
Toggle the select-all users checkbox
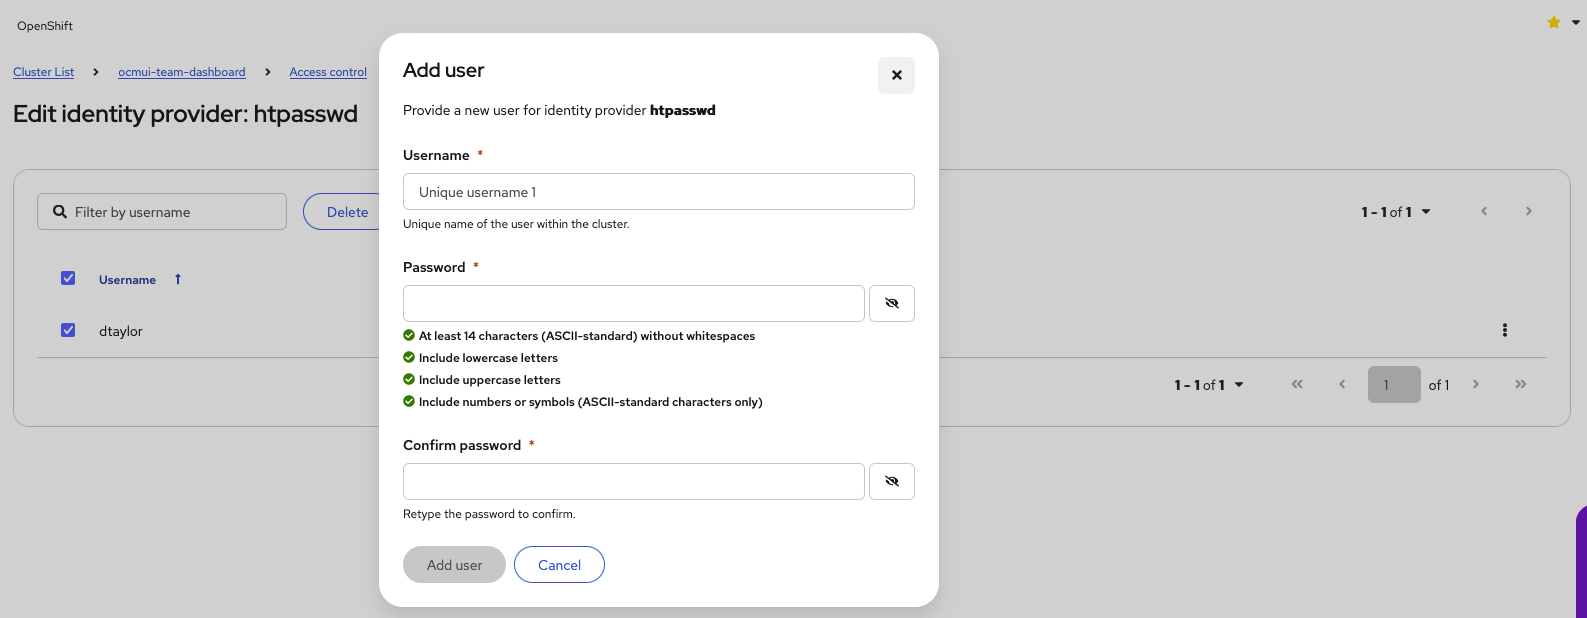(x=68, y=279)
